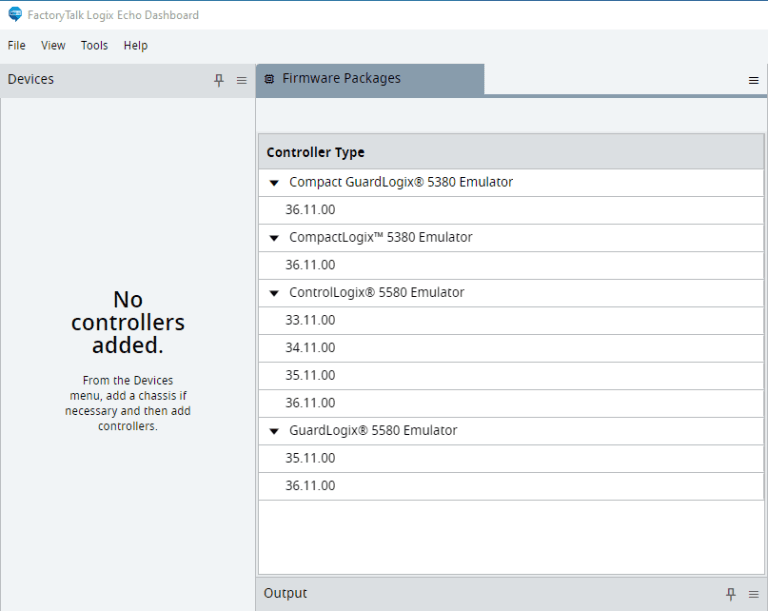Click the FactoryTalk Logix Echo app icon
This screenshot has width=768, height=611.
15,14
